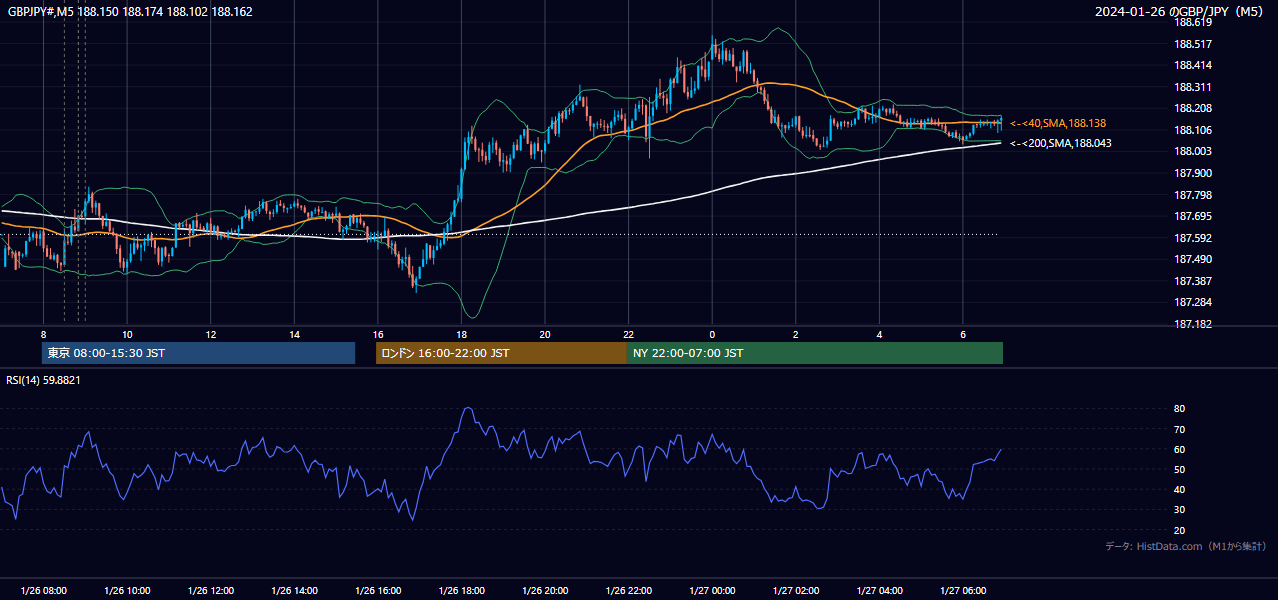Click price axis label 187.182

(x=1192, y=324)
